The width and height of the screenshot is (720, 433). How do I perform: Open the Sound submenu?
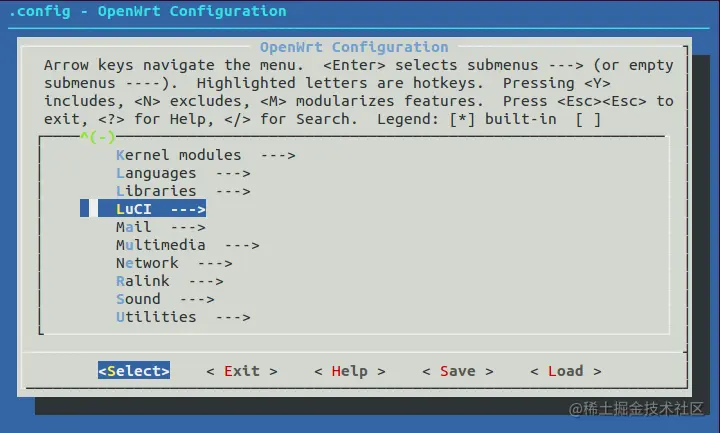pos(165,299)
